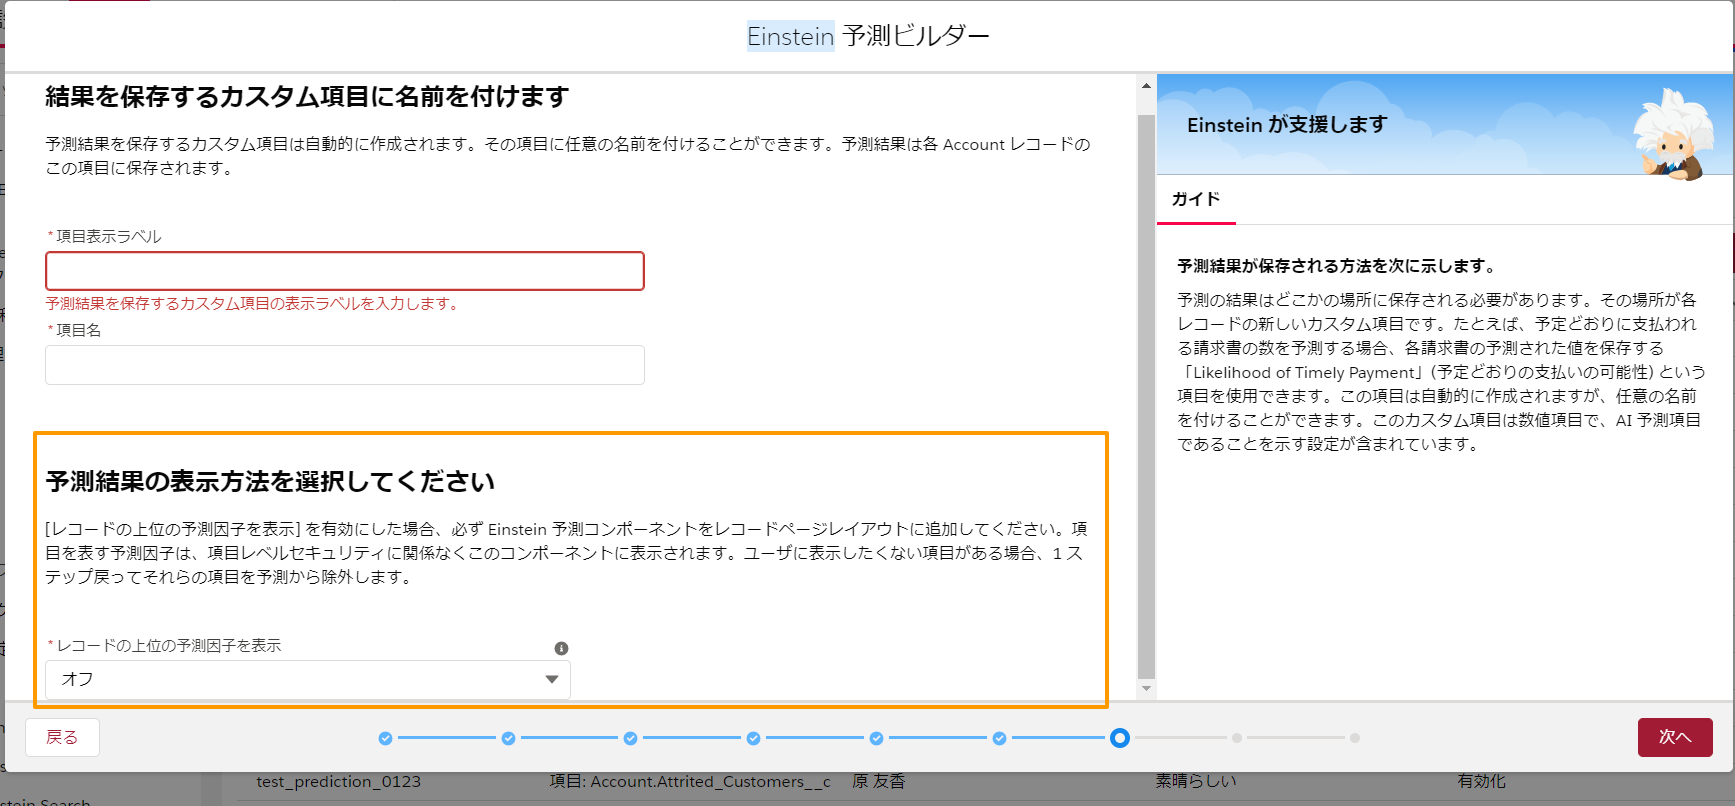
Task: Return to the sixth completed step checkmark
Action: [x=999, y=738]
